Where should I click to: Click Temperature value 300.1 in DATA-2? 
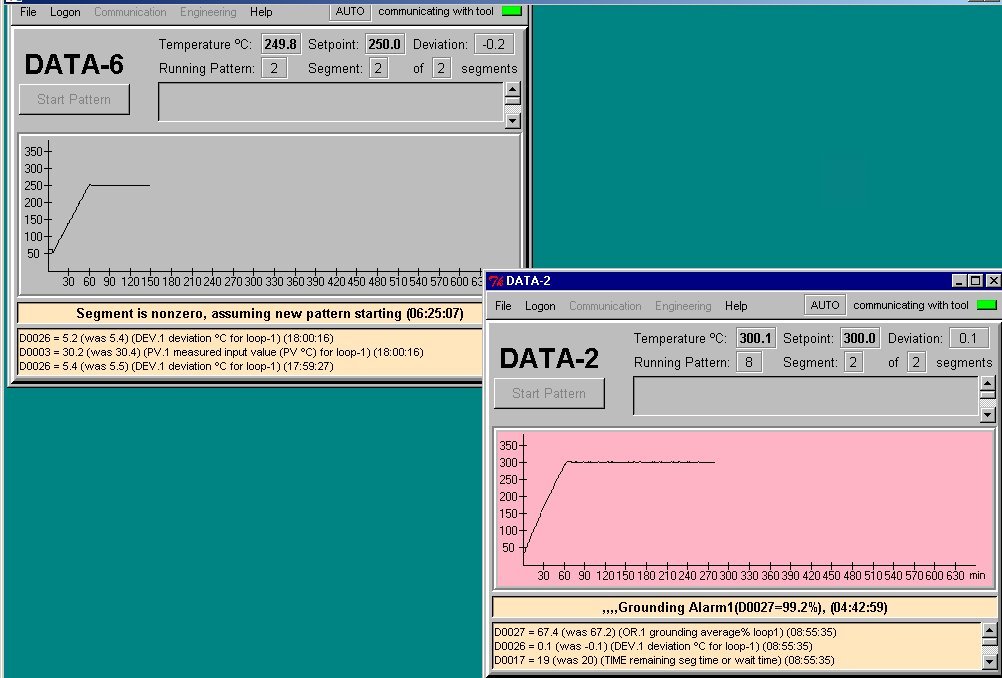point(755,338)
